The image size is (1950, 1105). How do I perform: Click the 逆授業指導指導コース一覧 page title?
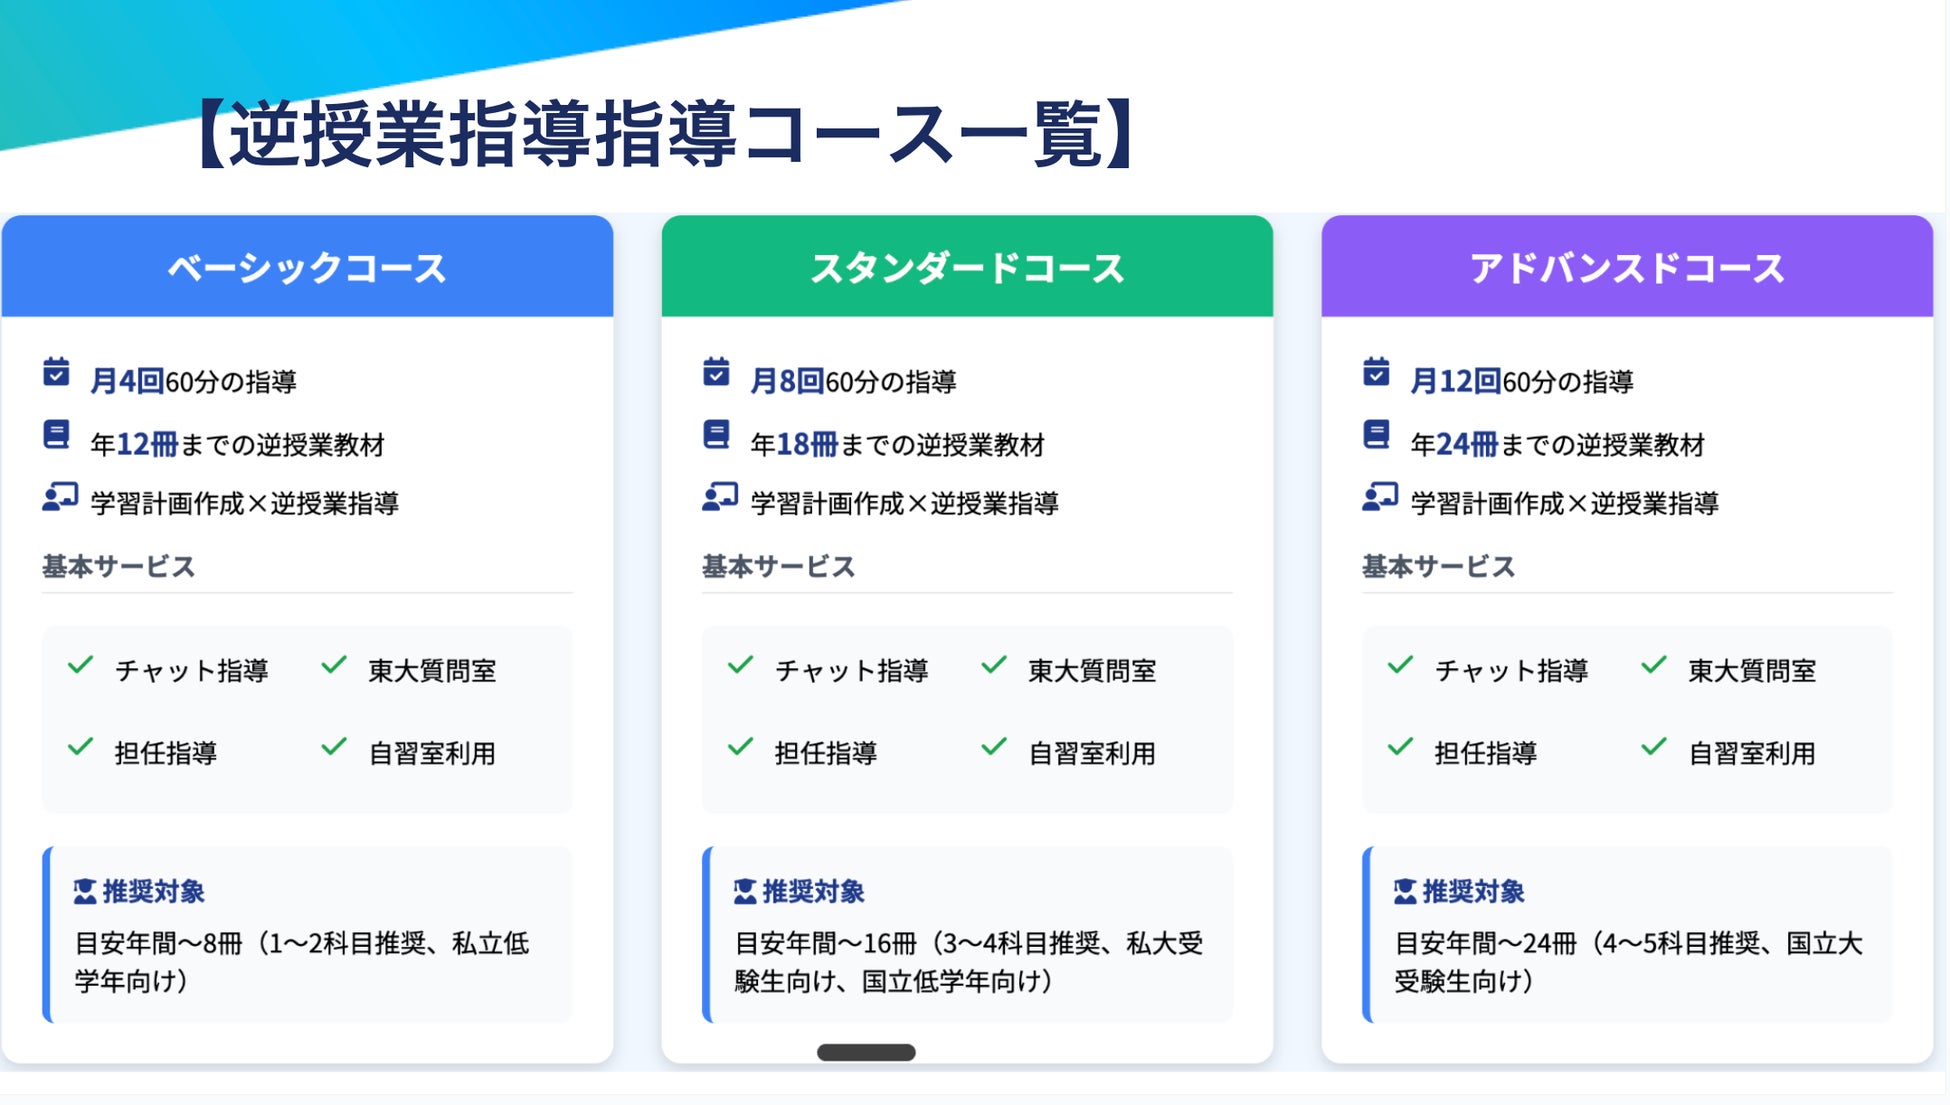(665, 134)
